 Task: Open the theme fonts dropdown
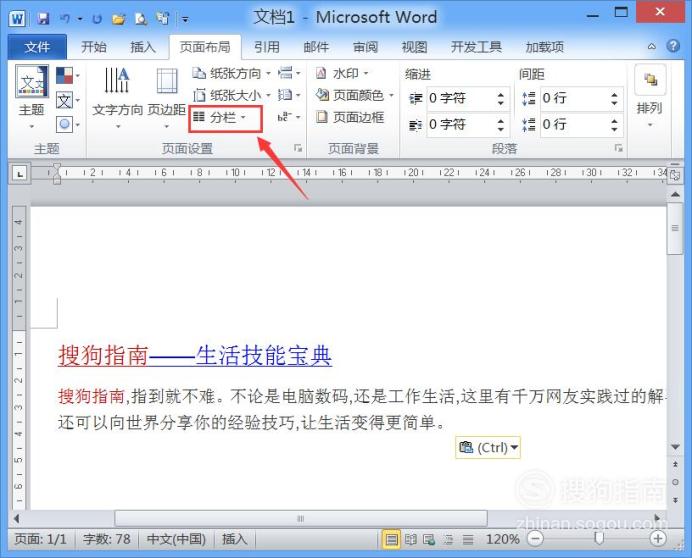point(68,101)
